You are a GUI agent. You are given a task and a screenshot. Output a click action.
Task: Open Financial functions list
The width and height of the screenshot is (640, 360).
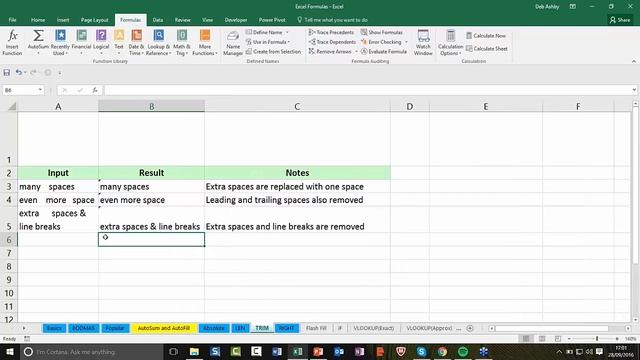[x=81, y=42]
